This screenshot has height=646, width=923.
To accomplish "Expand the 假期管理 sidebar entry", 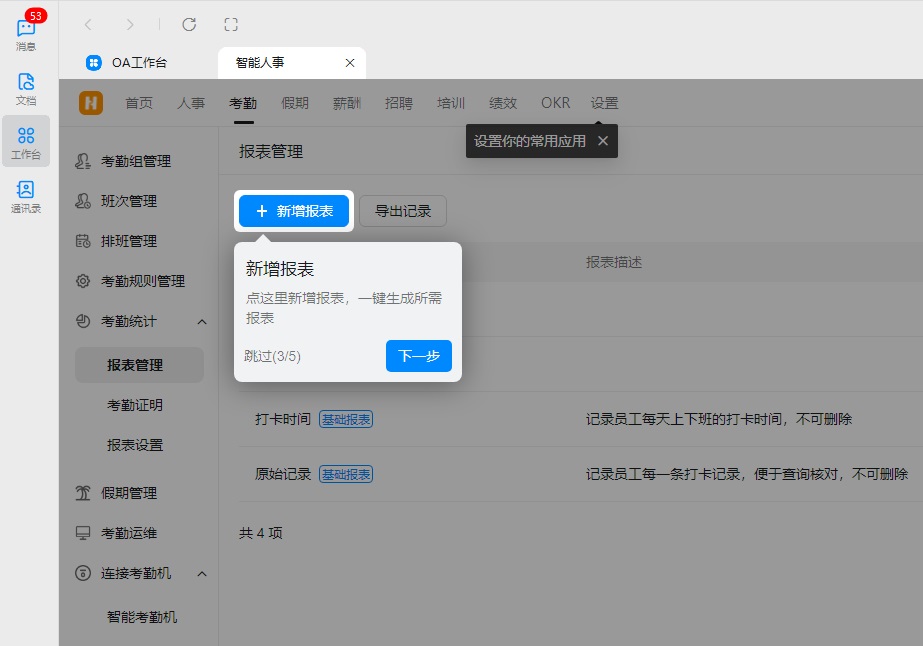I will 135,493.
